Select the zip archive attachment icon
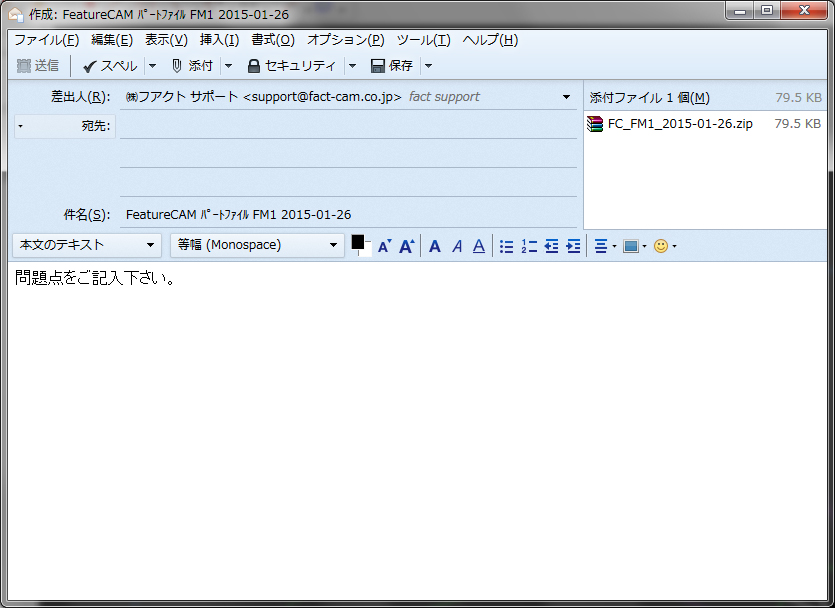 pyautogui.click(x=595, y=124)
